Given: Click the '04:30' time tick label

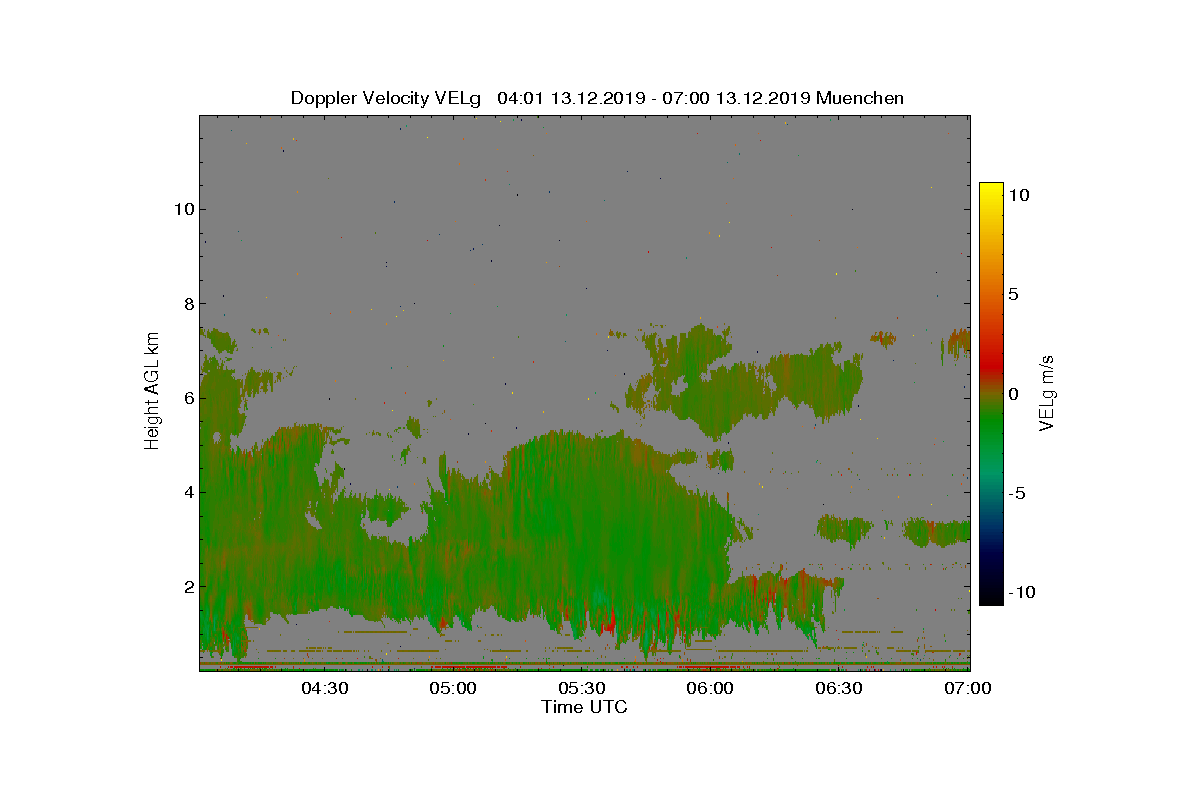Looking at the screenshot, I should point(324,688).
